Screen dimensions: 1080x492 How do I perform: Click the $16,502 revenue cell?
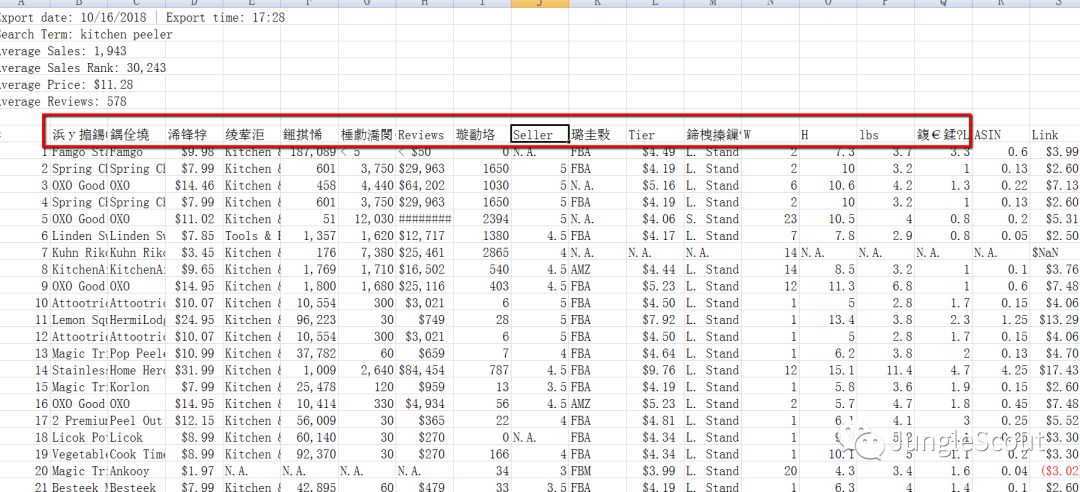[x=425, y=269]
